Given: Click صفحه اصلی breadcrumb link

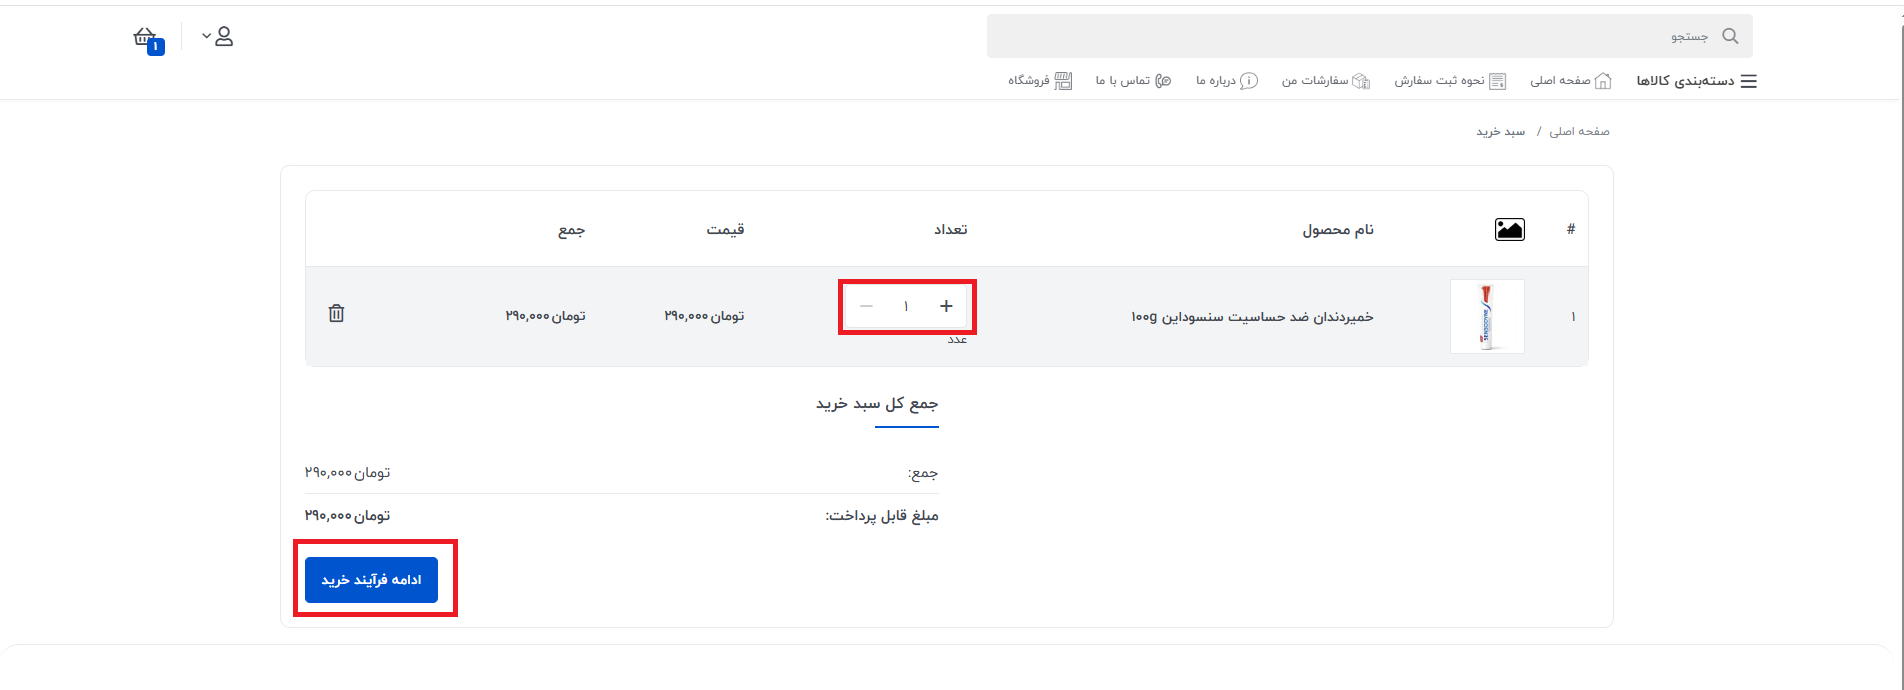Looking at the screenshot, I should point(1579,132).
